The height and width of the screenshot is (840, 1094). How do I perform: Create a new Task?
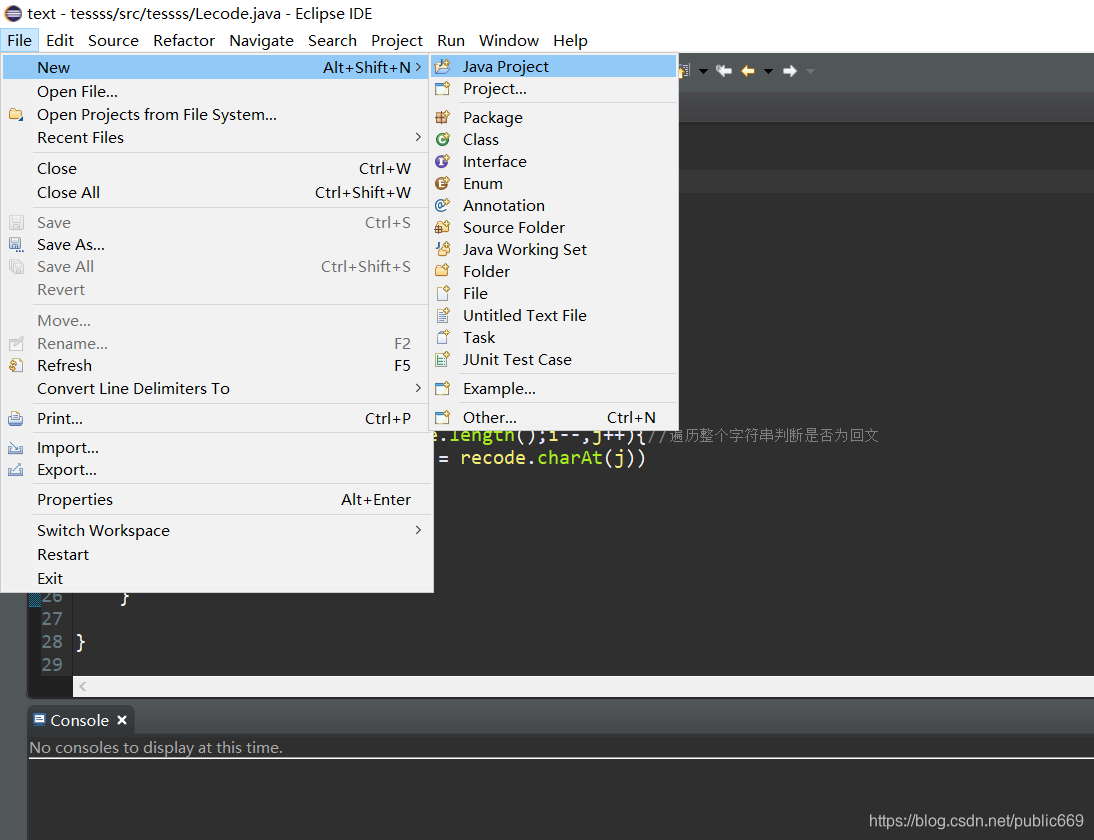[x=553, y=337]
